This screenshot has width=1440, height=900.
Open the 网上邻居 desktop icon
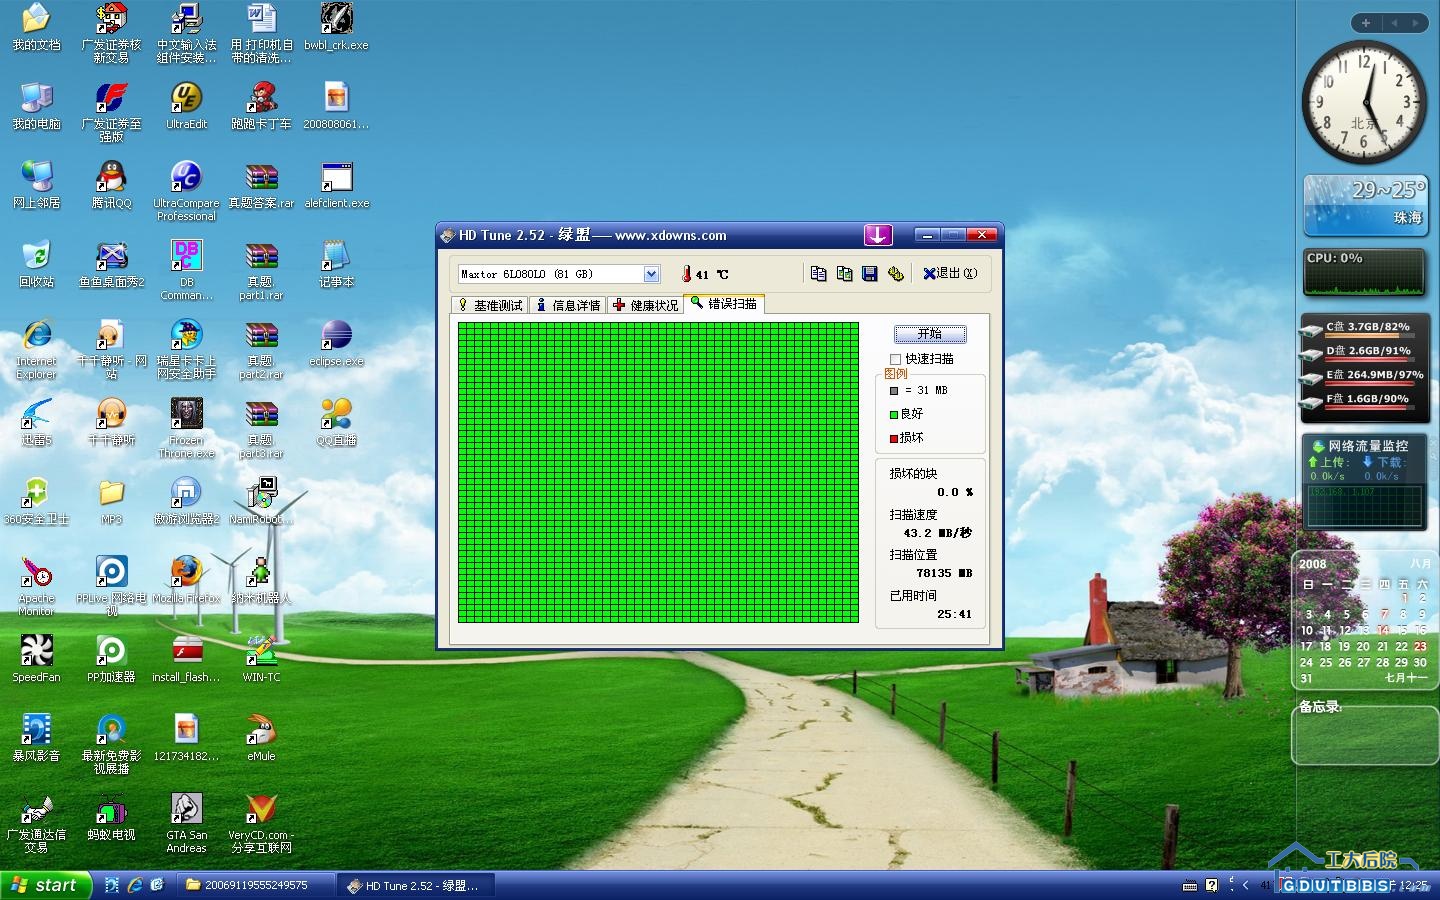(x=36, y=185)
